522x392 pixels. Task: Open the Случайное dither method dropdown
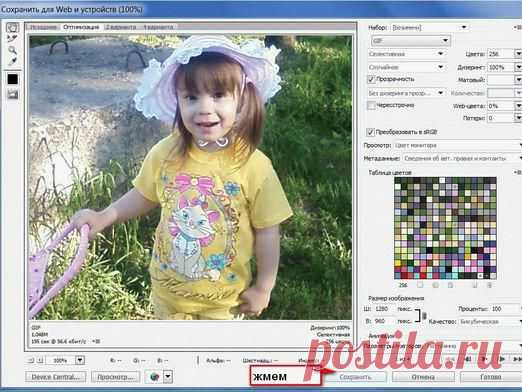click(x=406, y=67)
